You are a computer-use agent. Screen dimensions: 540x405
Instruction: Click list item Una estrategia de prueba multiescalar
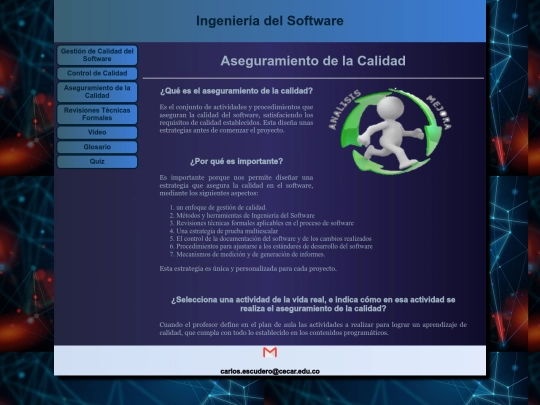point(227,231)
